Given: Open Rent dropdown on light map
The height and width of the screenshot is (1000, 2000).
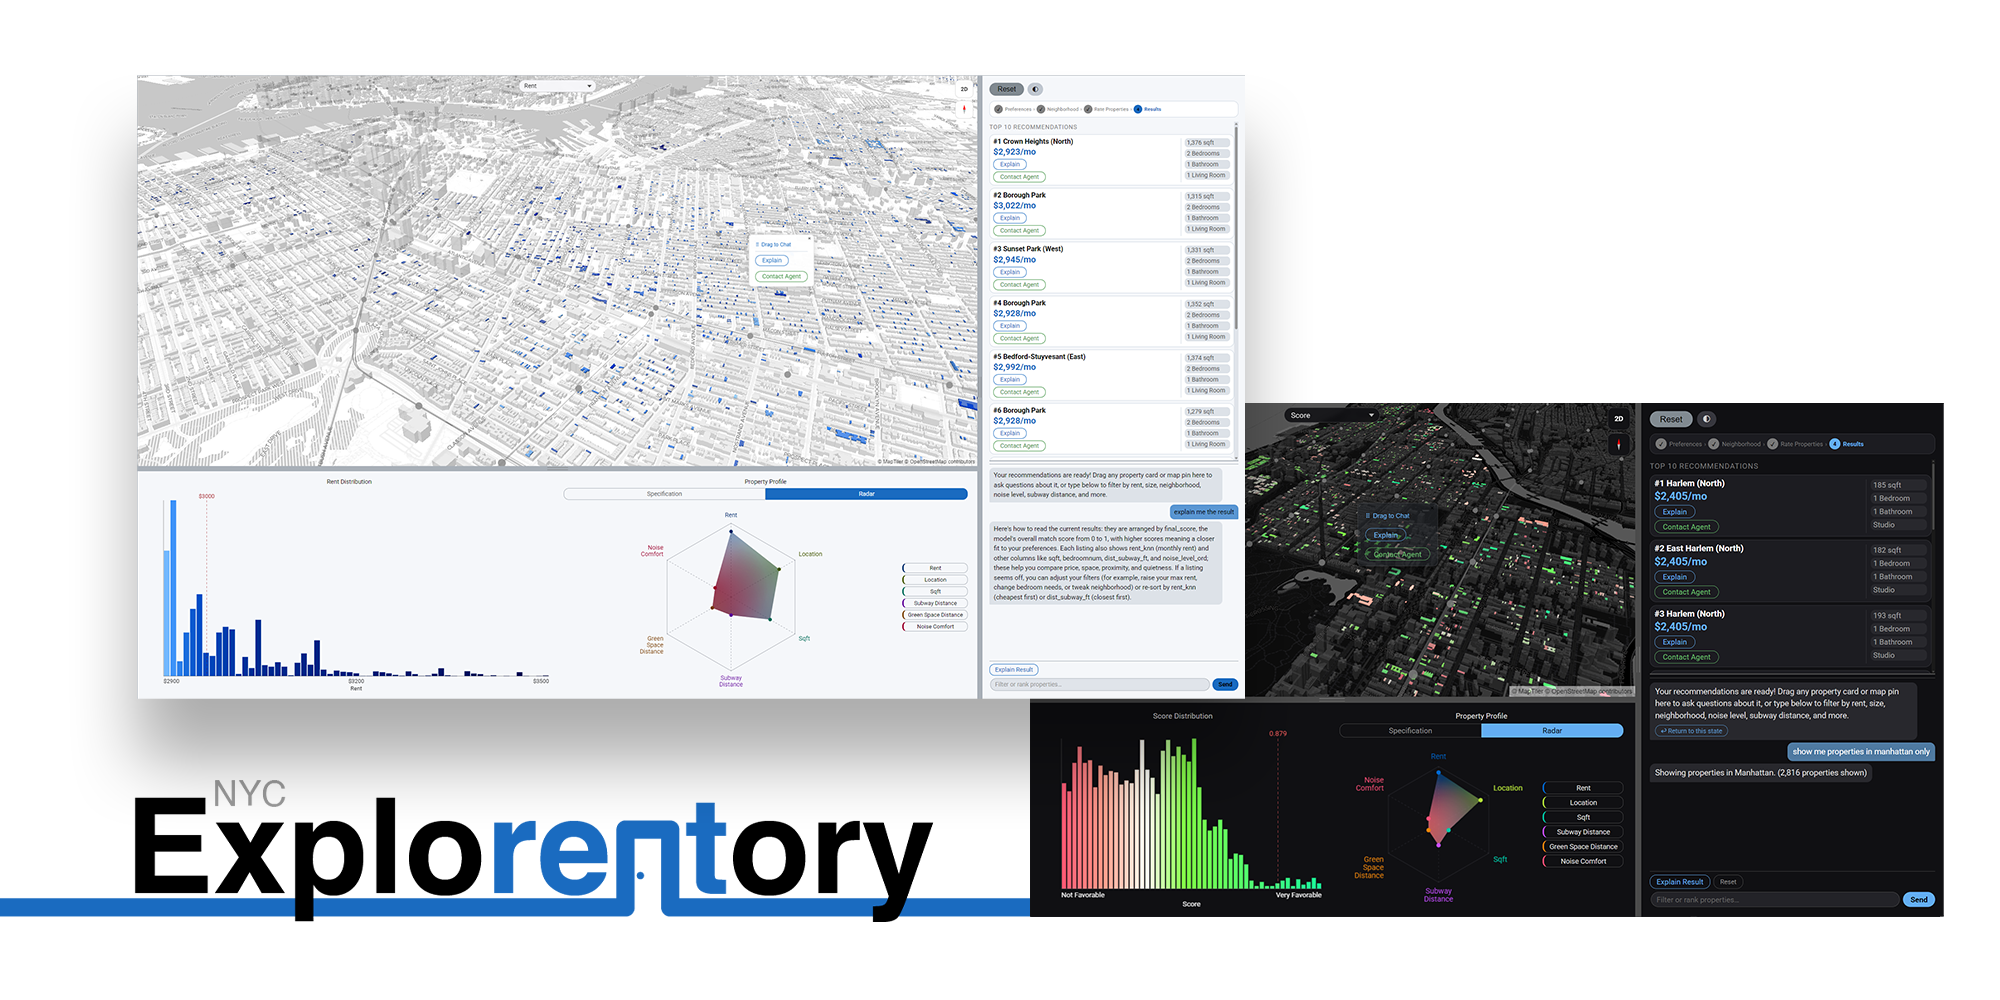Looking at the screenshot, I should (558, 86).
